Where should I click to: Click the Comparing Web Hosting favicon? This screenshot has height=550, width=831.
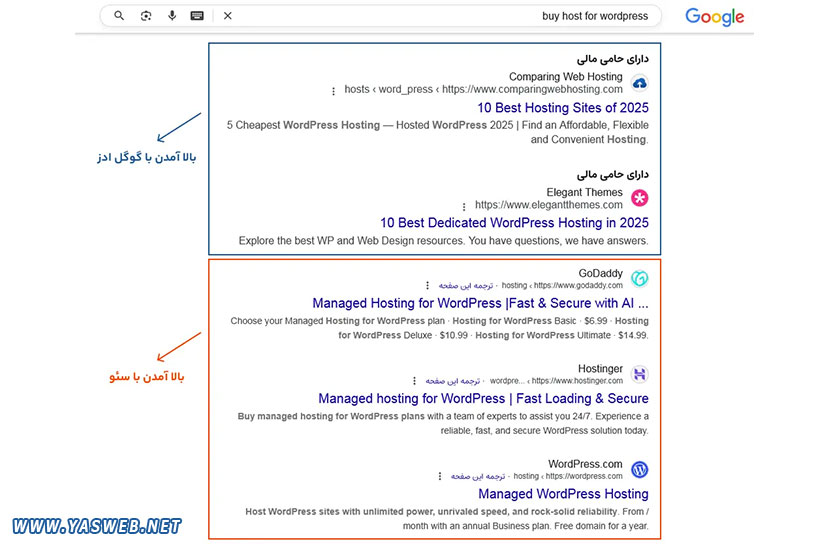(640, 83)
